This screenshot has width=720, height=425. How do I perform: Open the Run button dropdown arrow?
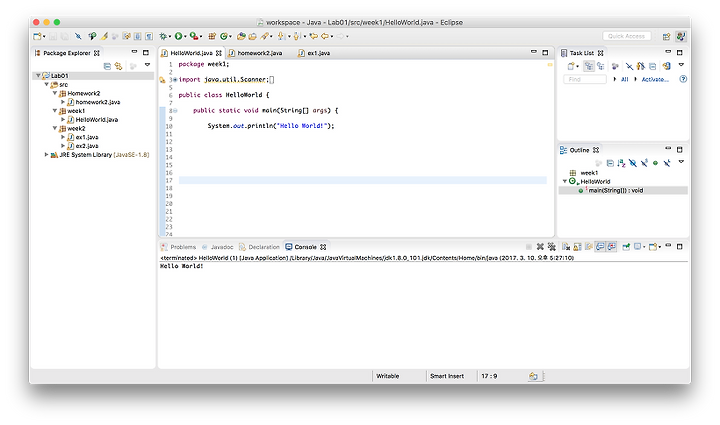point(185,37)
